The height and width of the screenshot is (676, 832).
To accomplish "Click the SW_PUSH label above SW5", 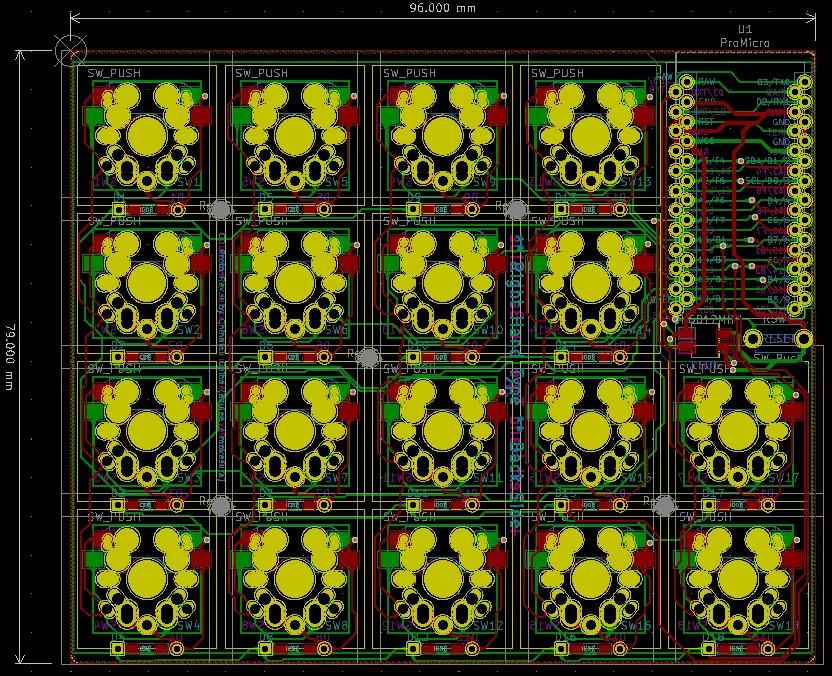I will (x=262, y=73).
